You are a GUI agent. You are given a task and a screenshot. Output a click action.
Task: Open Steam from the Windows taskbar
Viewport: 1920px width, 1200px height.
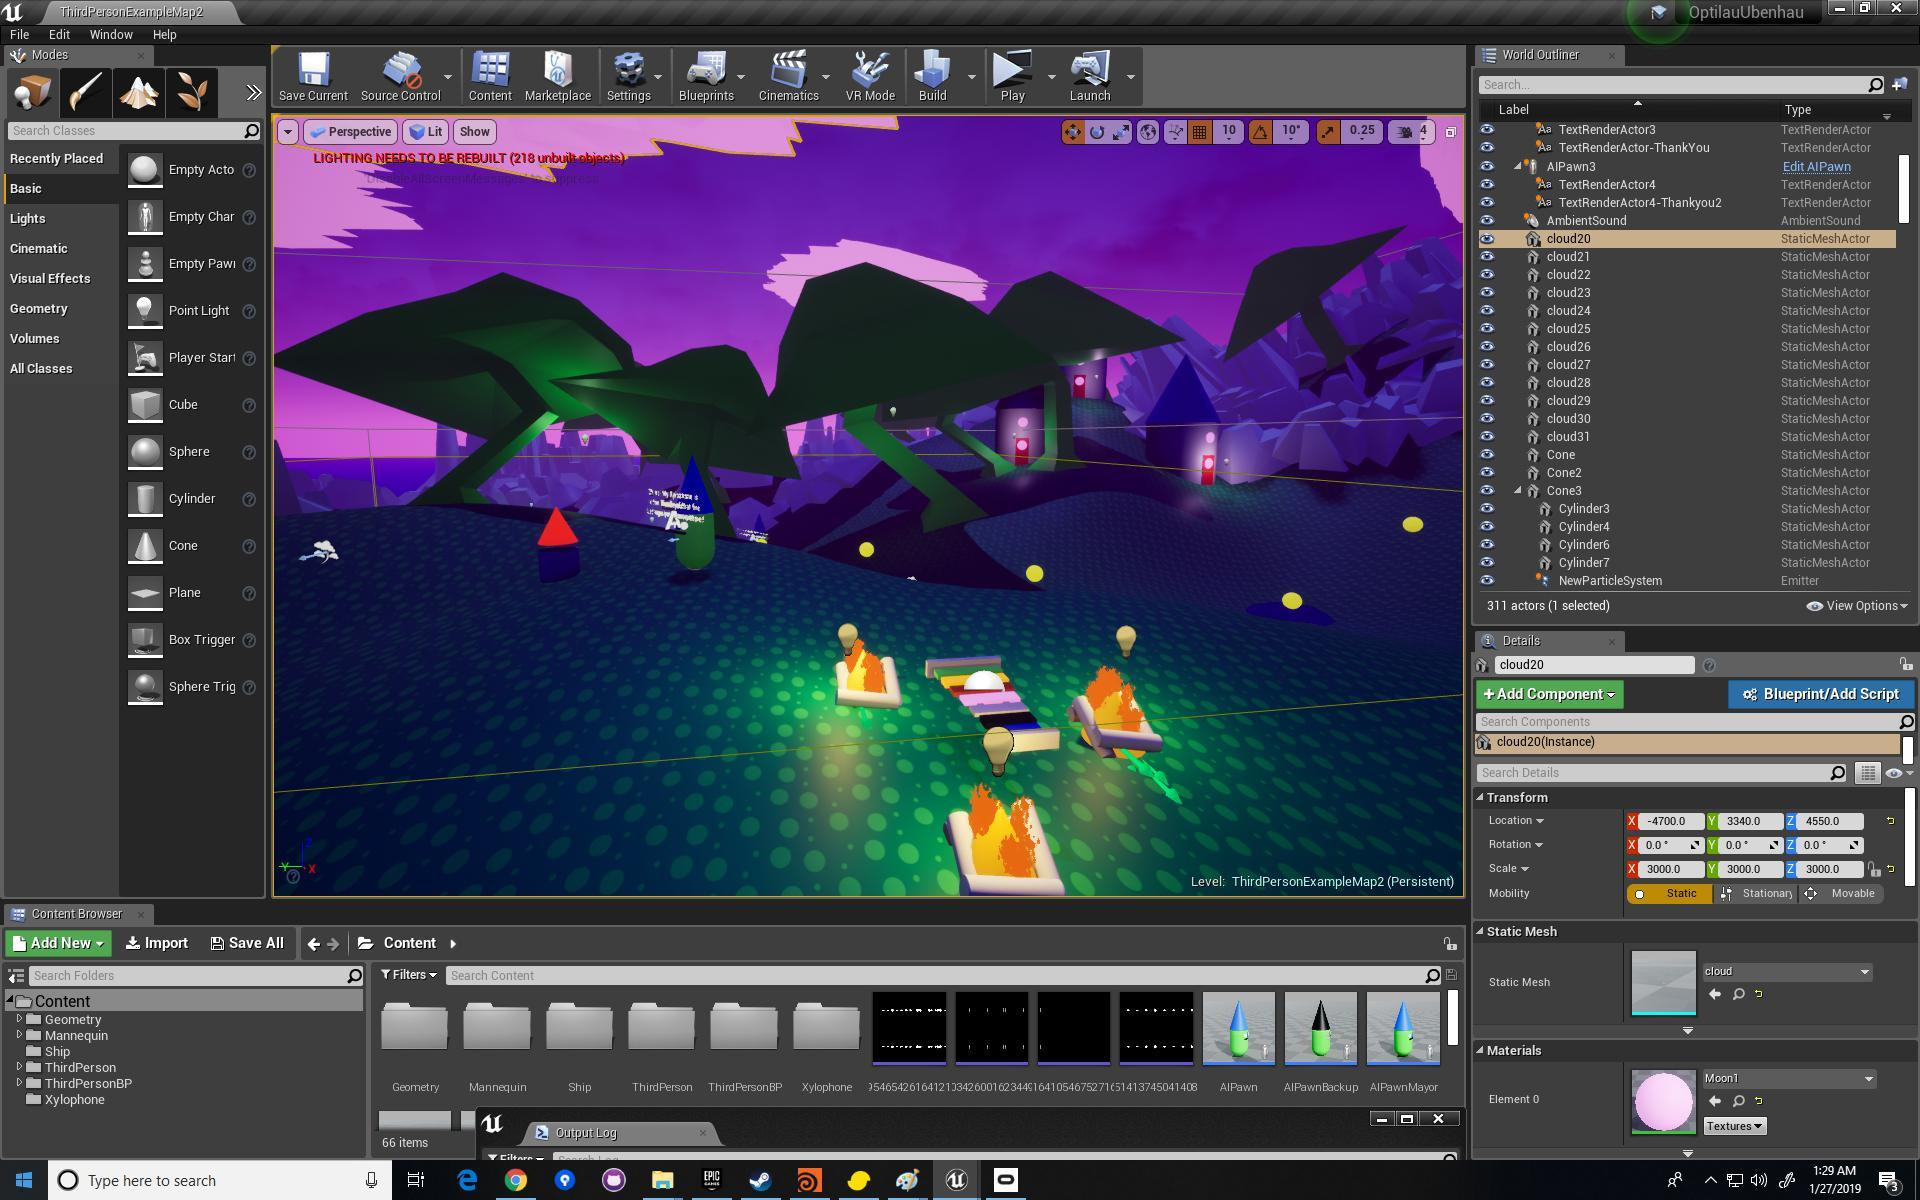click(x=760, y=1181)
